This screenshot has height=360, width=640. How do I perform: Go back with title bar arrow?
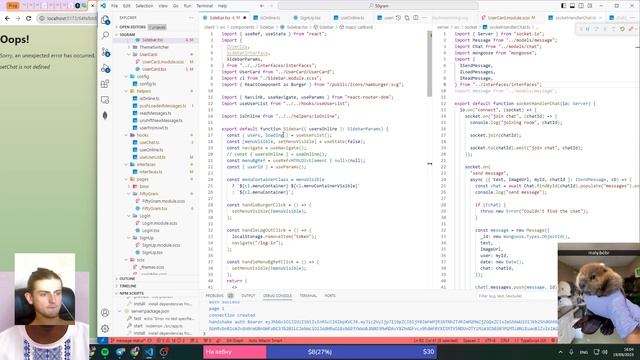click(262, 6)
